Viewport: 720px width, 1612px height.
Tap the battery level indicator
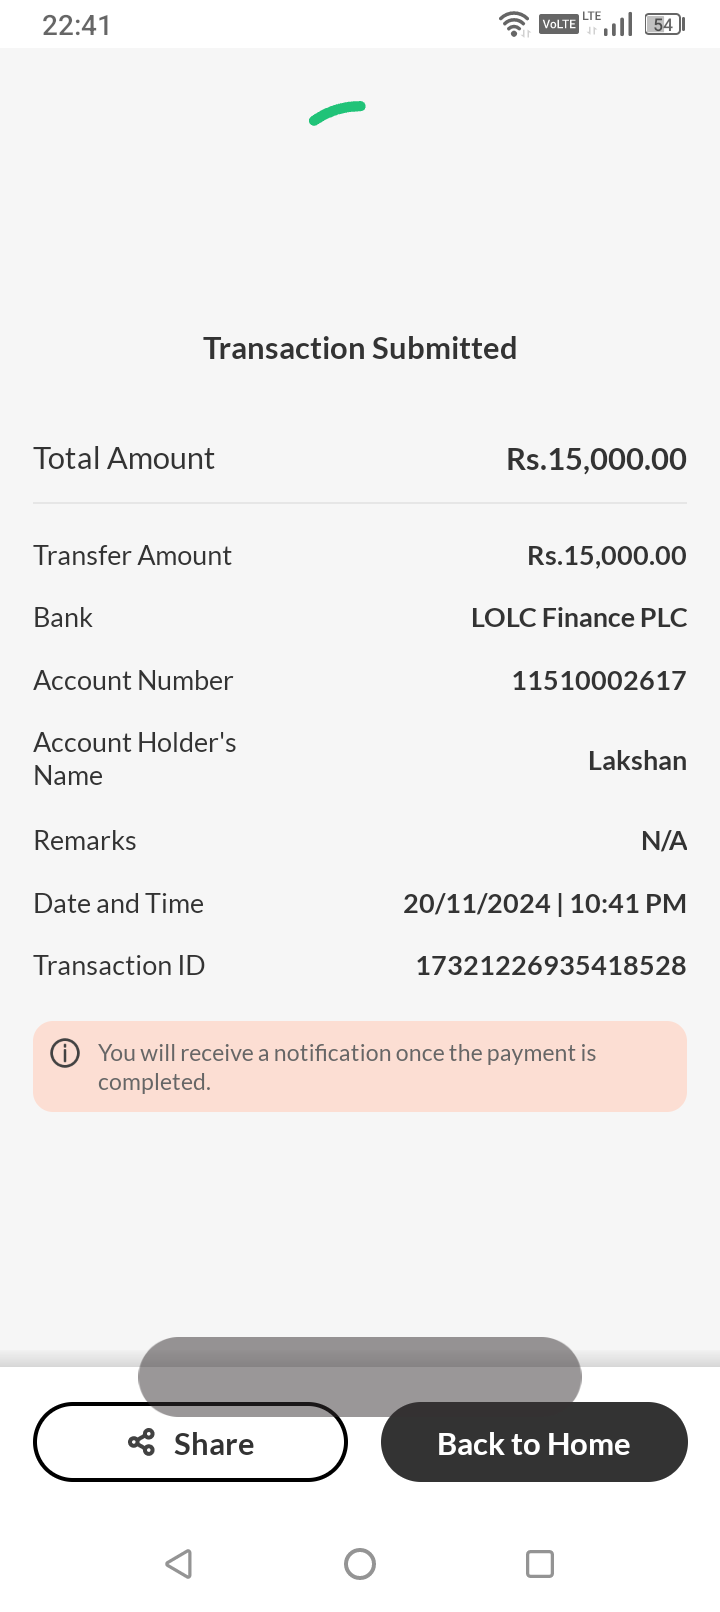click(x=664, y=24)
